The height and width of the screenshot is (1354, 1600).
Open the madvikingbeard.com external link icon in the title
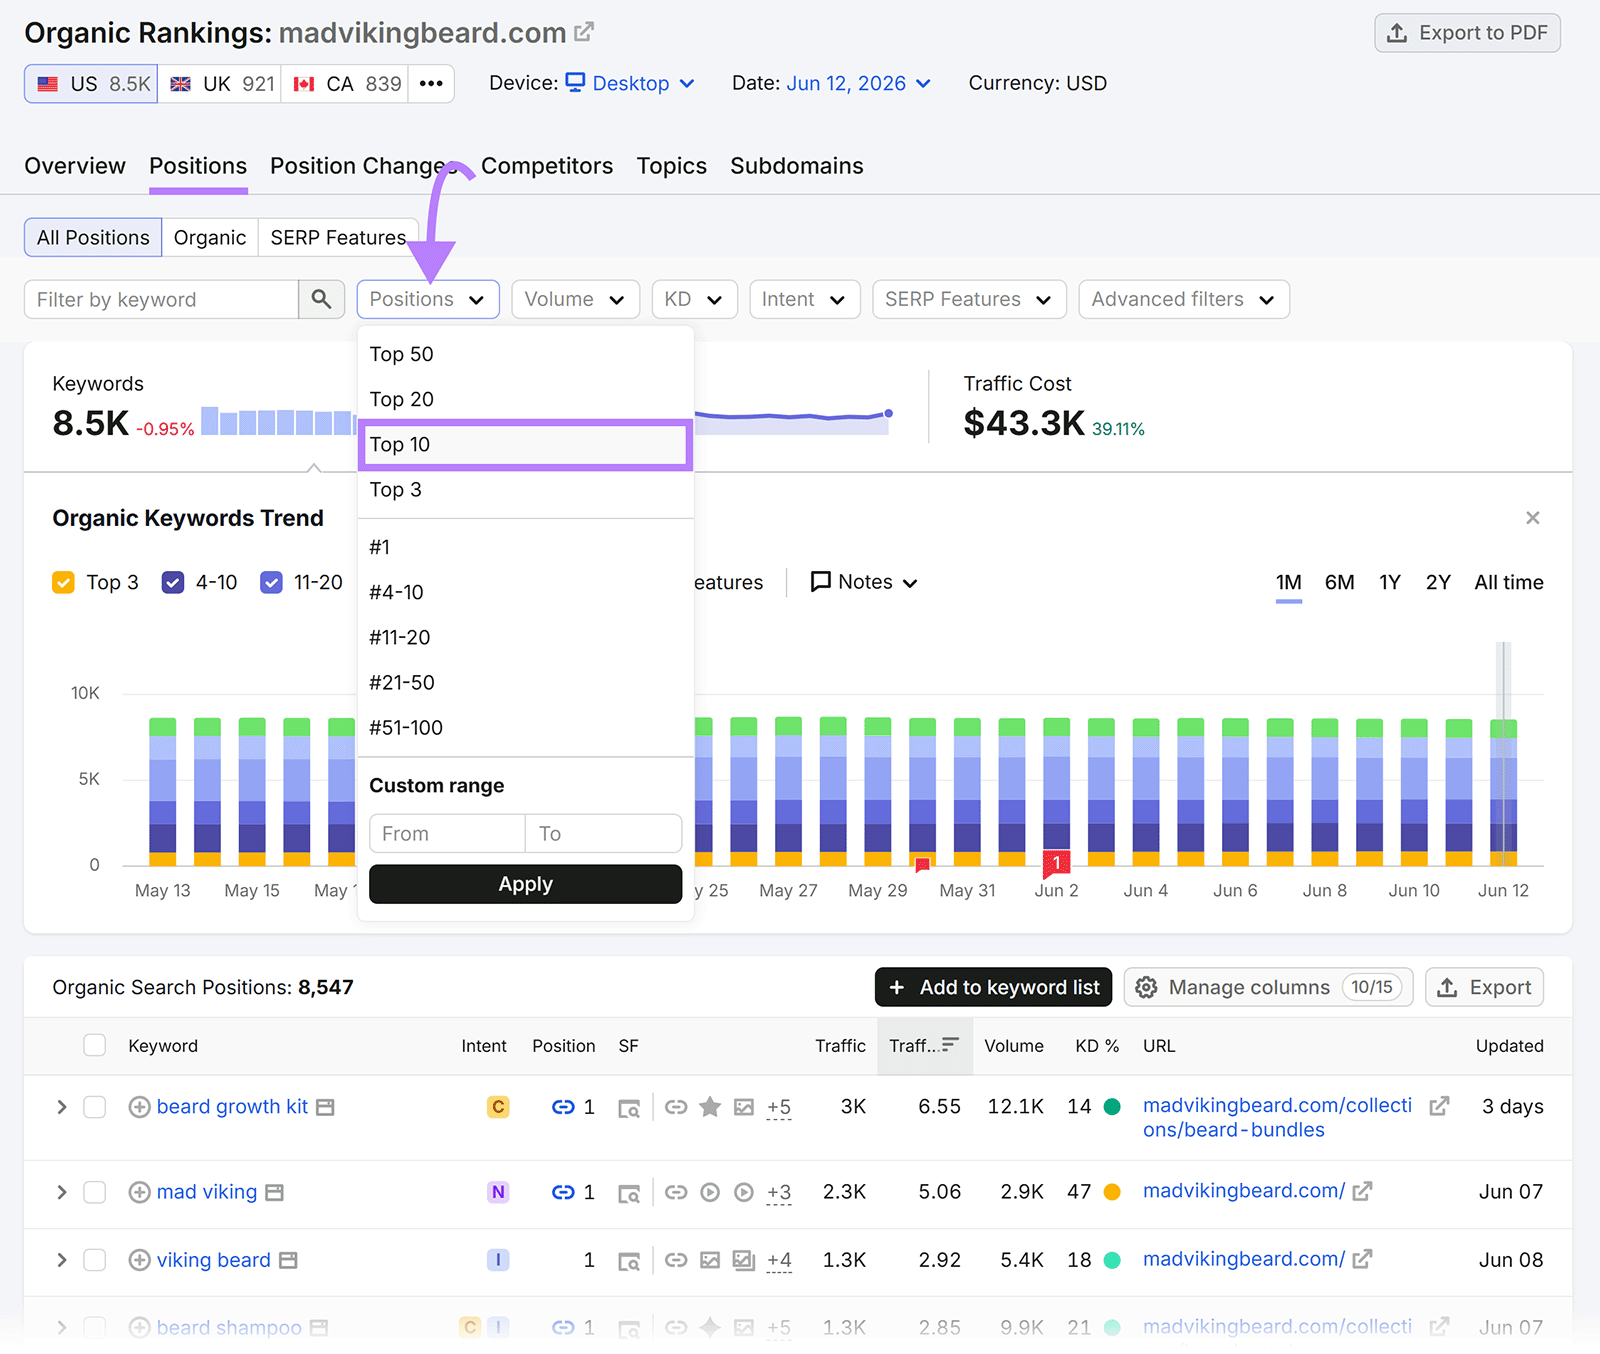(584, 32)
